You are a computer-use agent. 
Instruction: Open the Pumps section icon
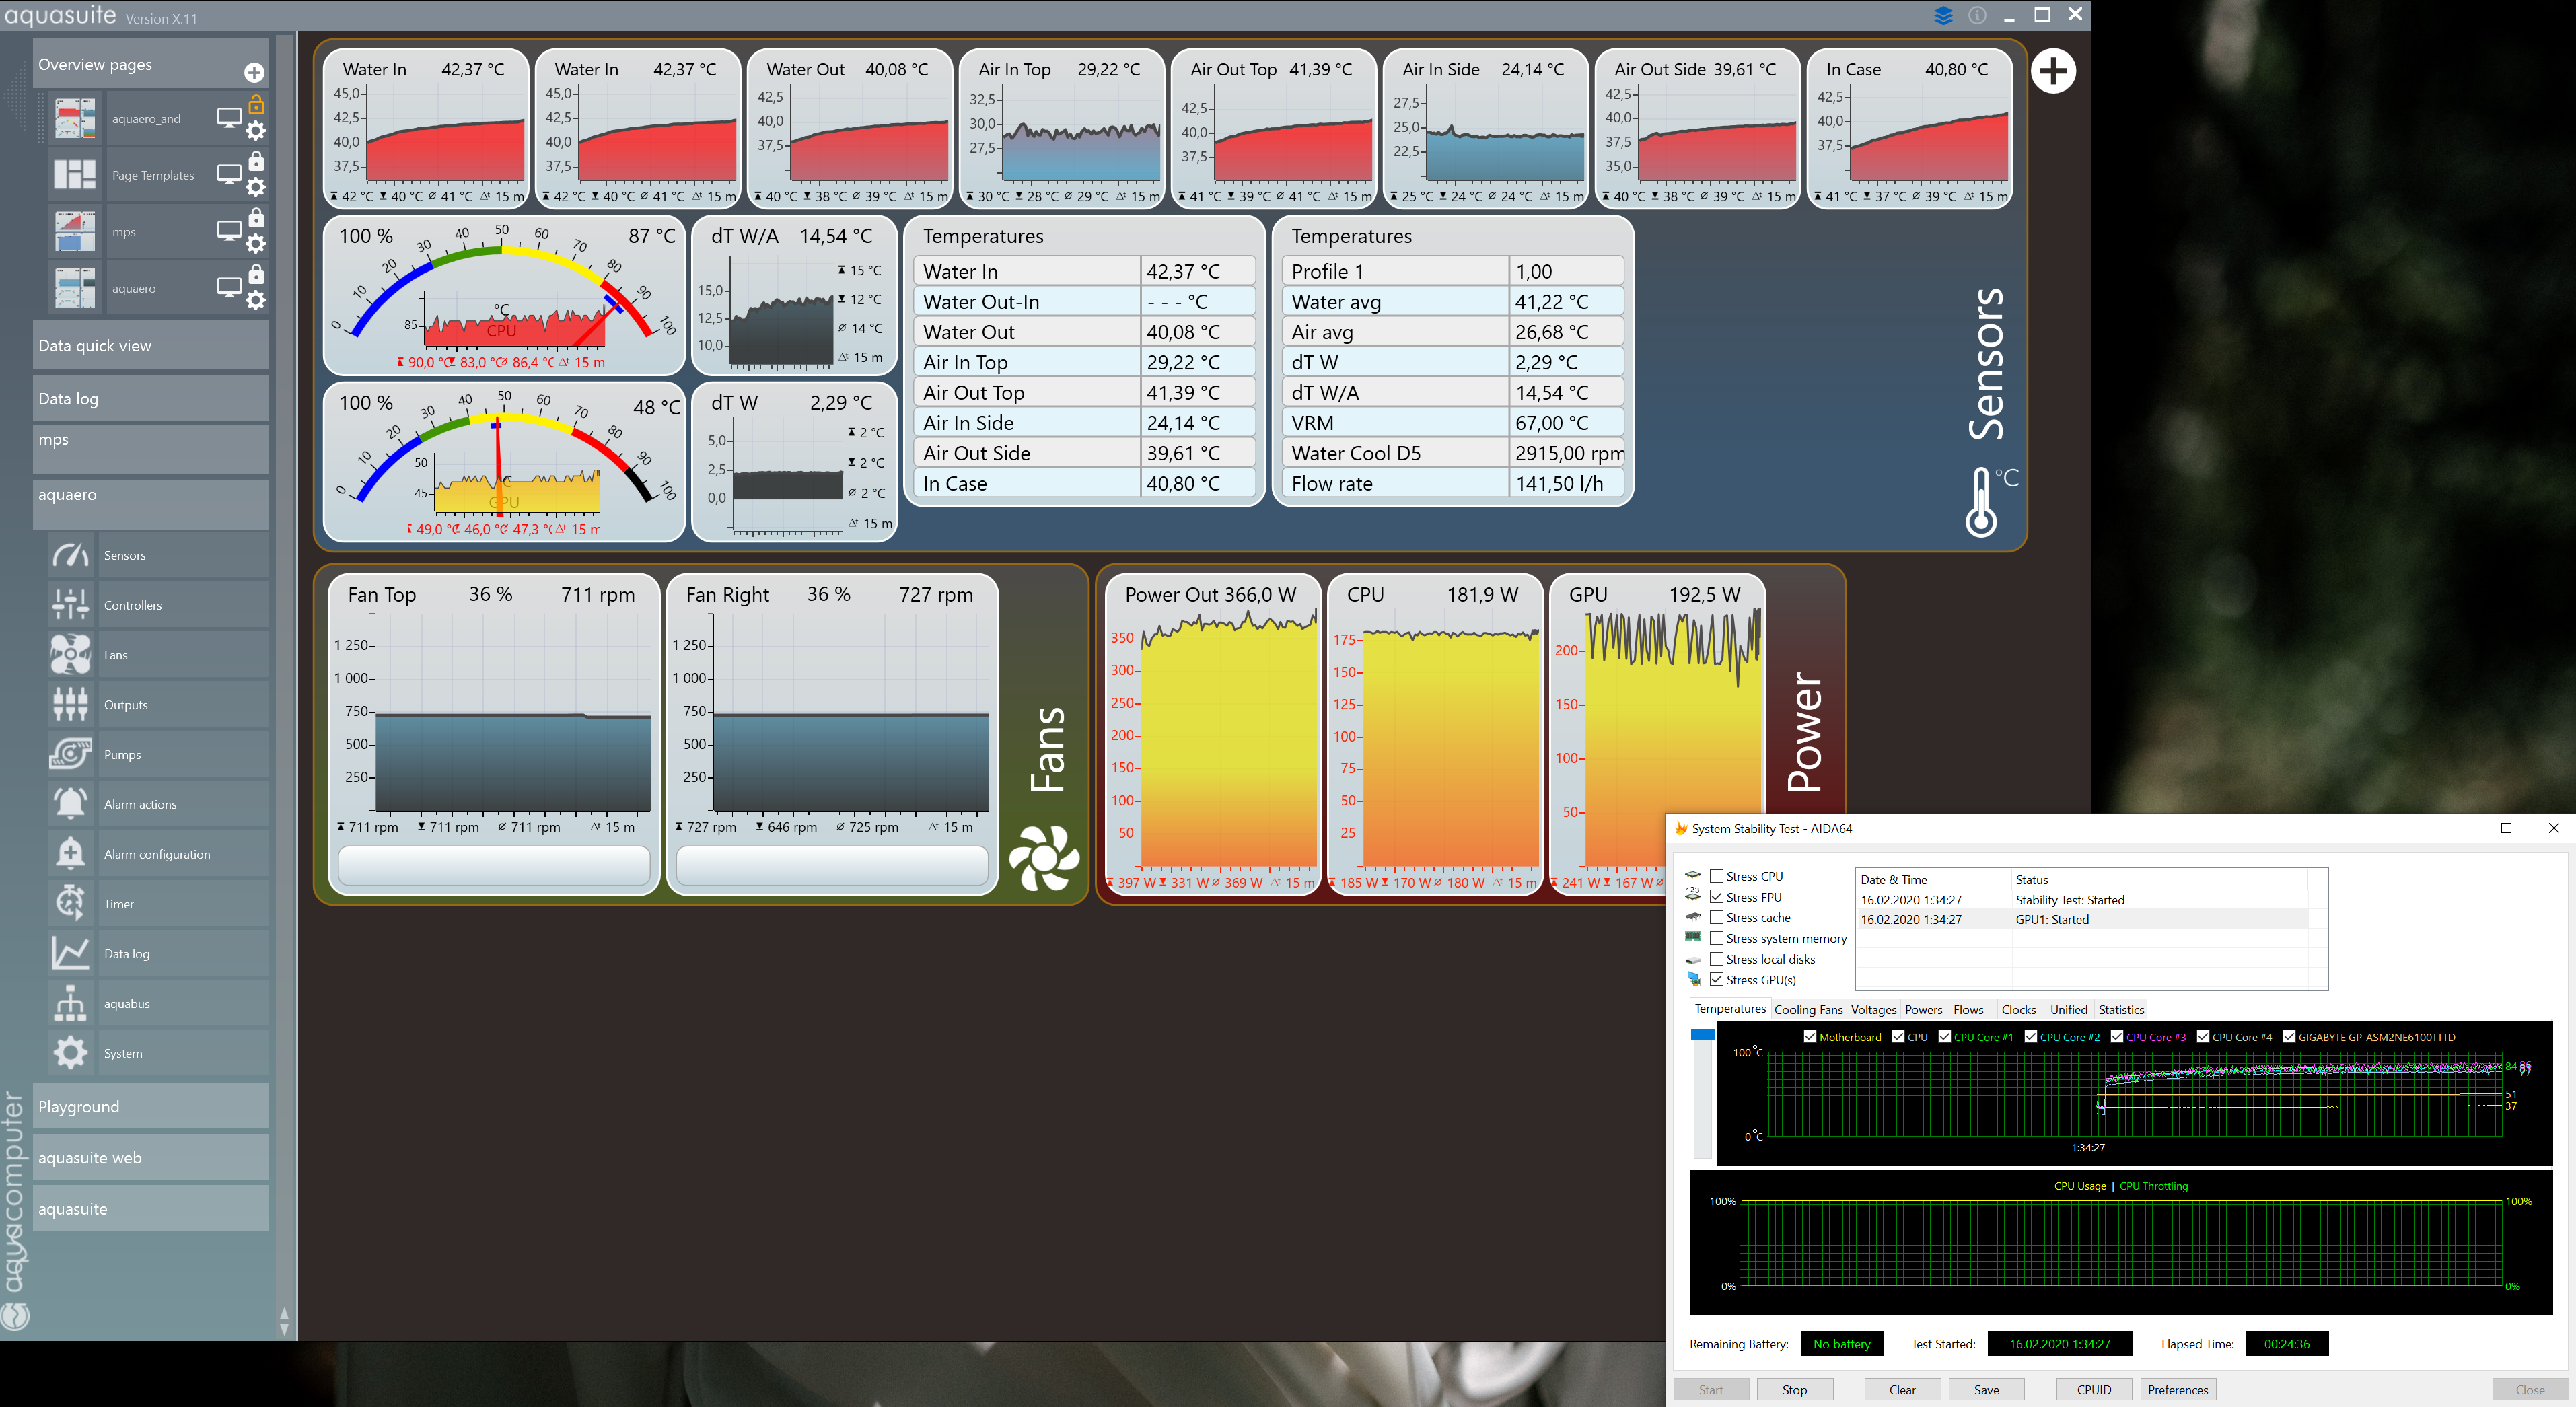70,754
